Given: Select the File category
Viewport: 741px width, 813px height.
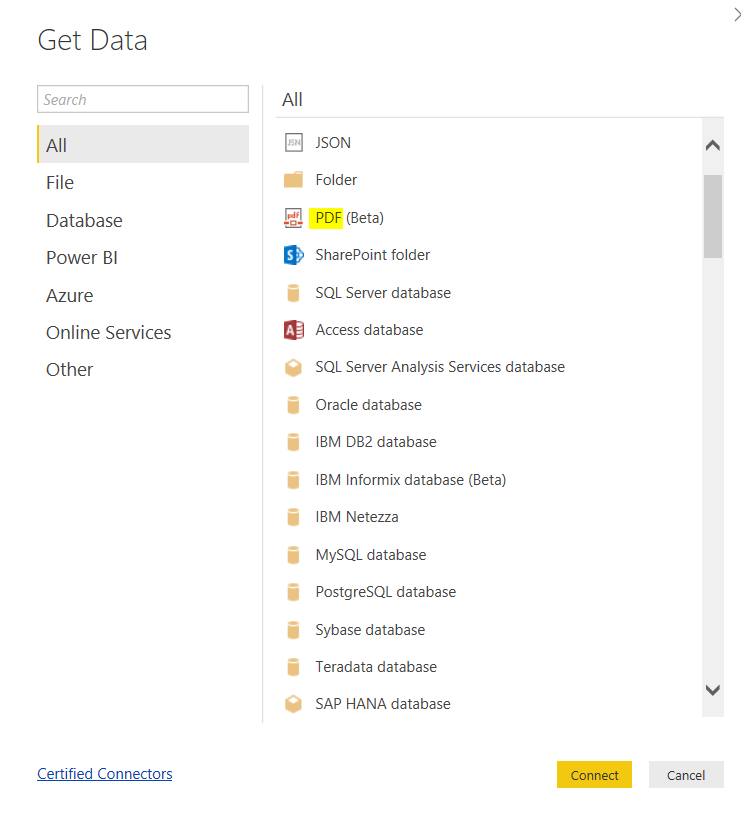Looking at the screenshot, I should pos(143,183).
